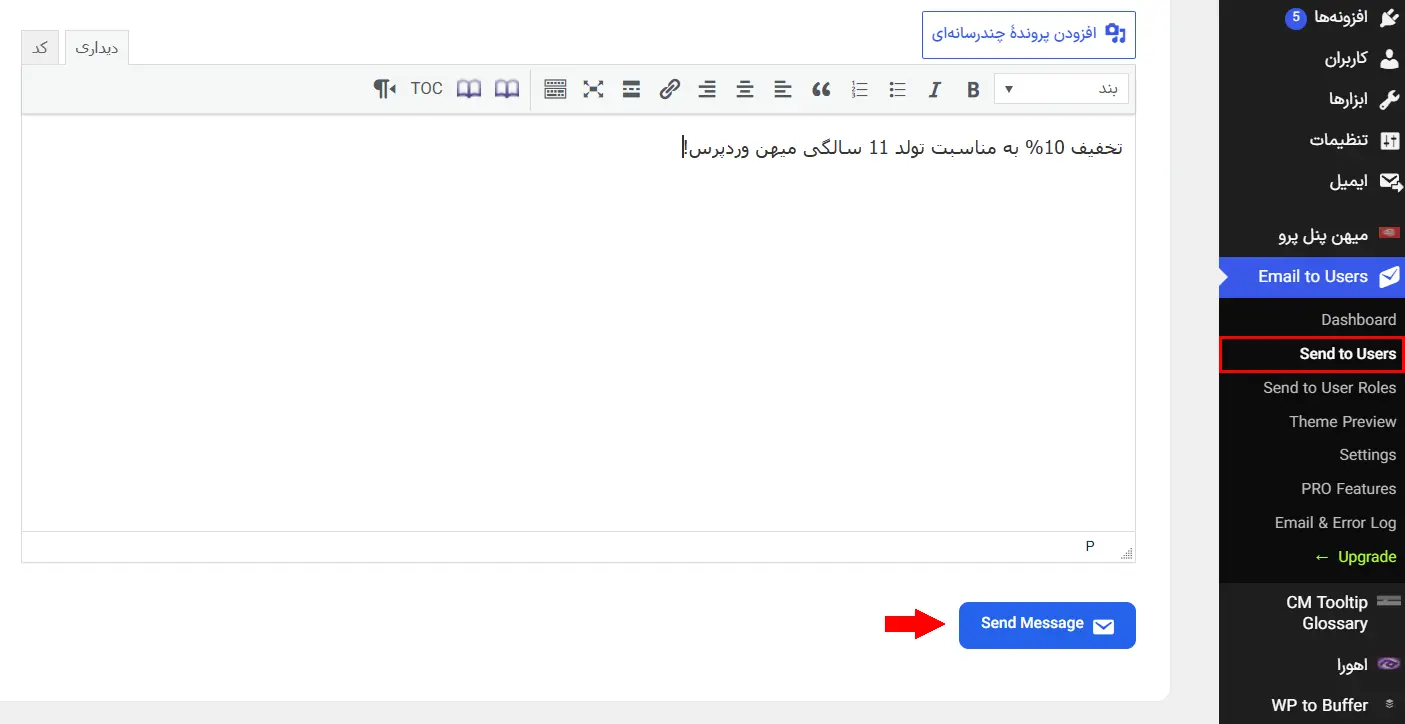The height and width of the screenshot is (724, 1405).
Task: Align text to the left
Action: [x=783, y=90]
